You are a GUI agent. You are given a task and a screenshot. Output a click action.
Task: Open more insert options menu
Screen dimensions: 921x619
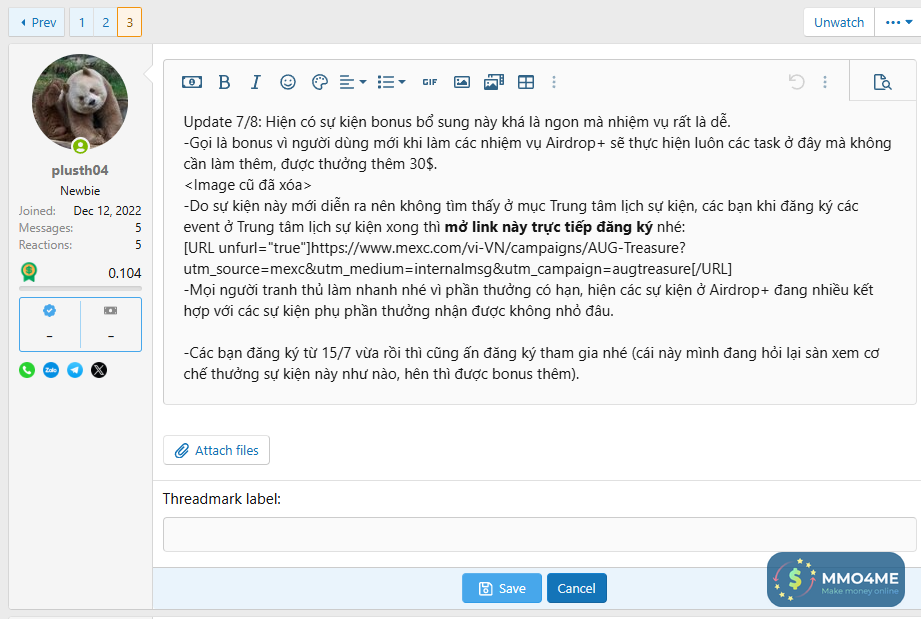(x=553, y=82)
